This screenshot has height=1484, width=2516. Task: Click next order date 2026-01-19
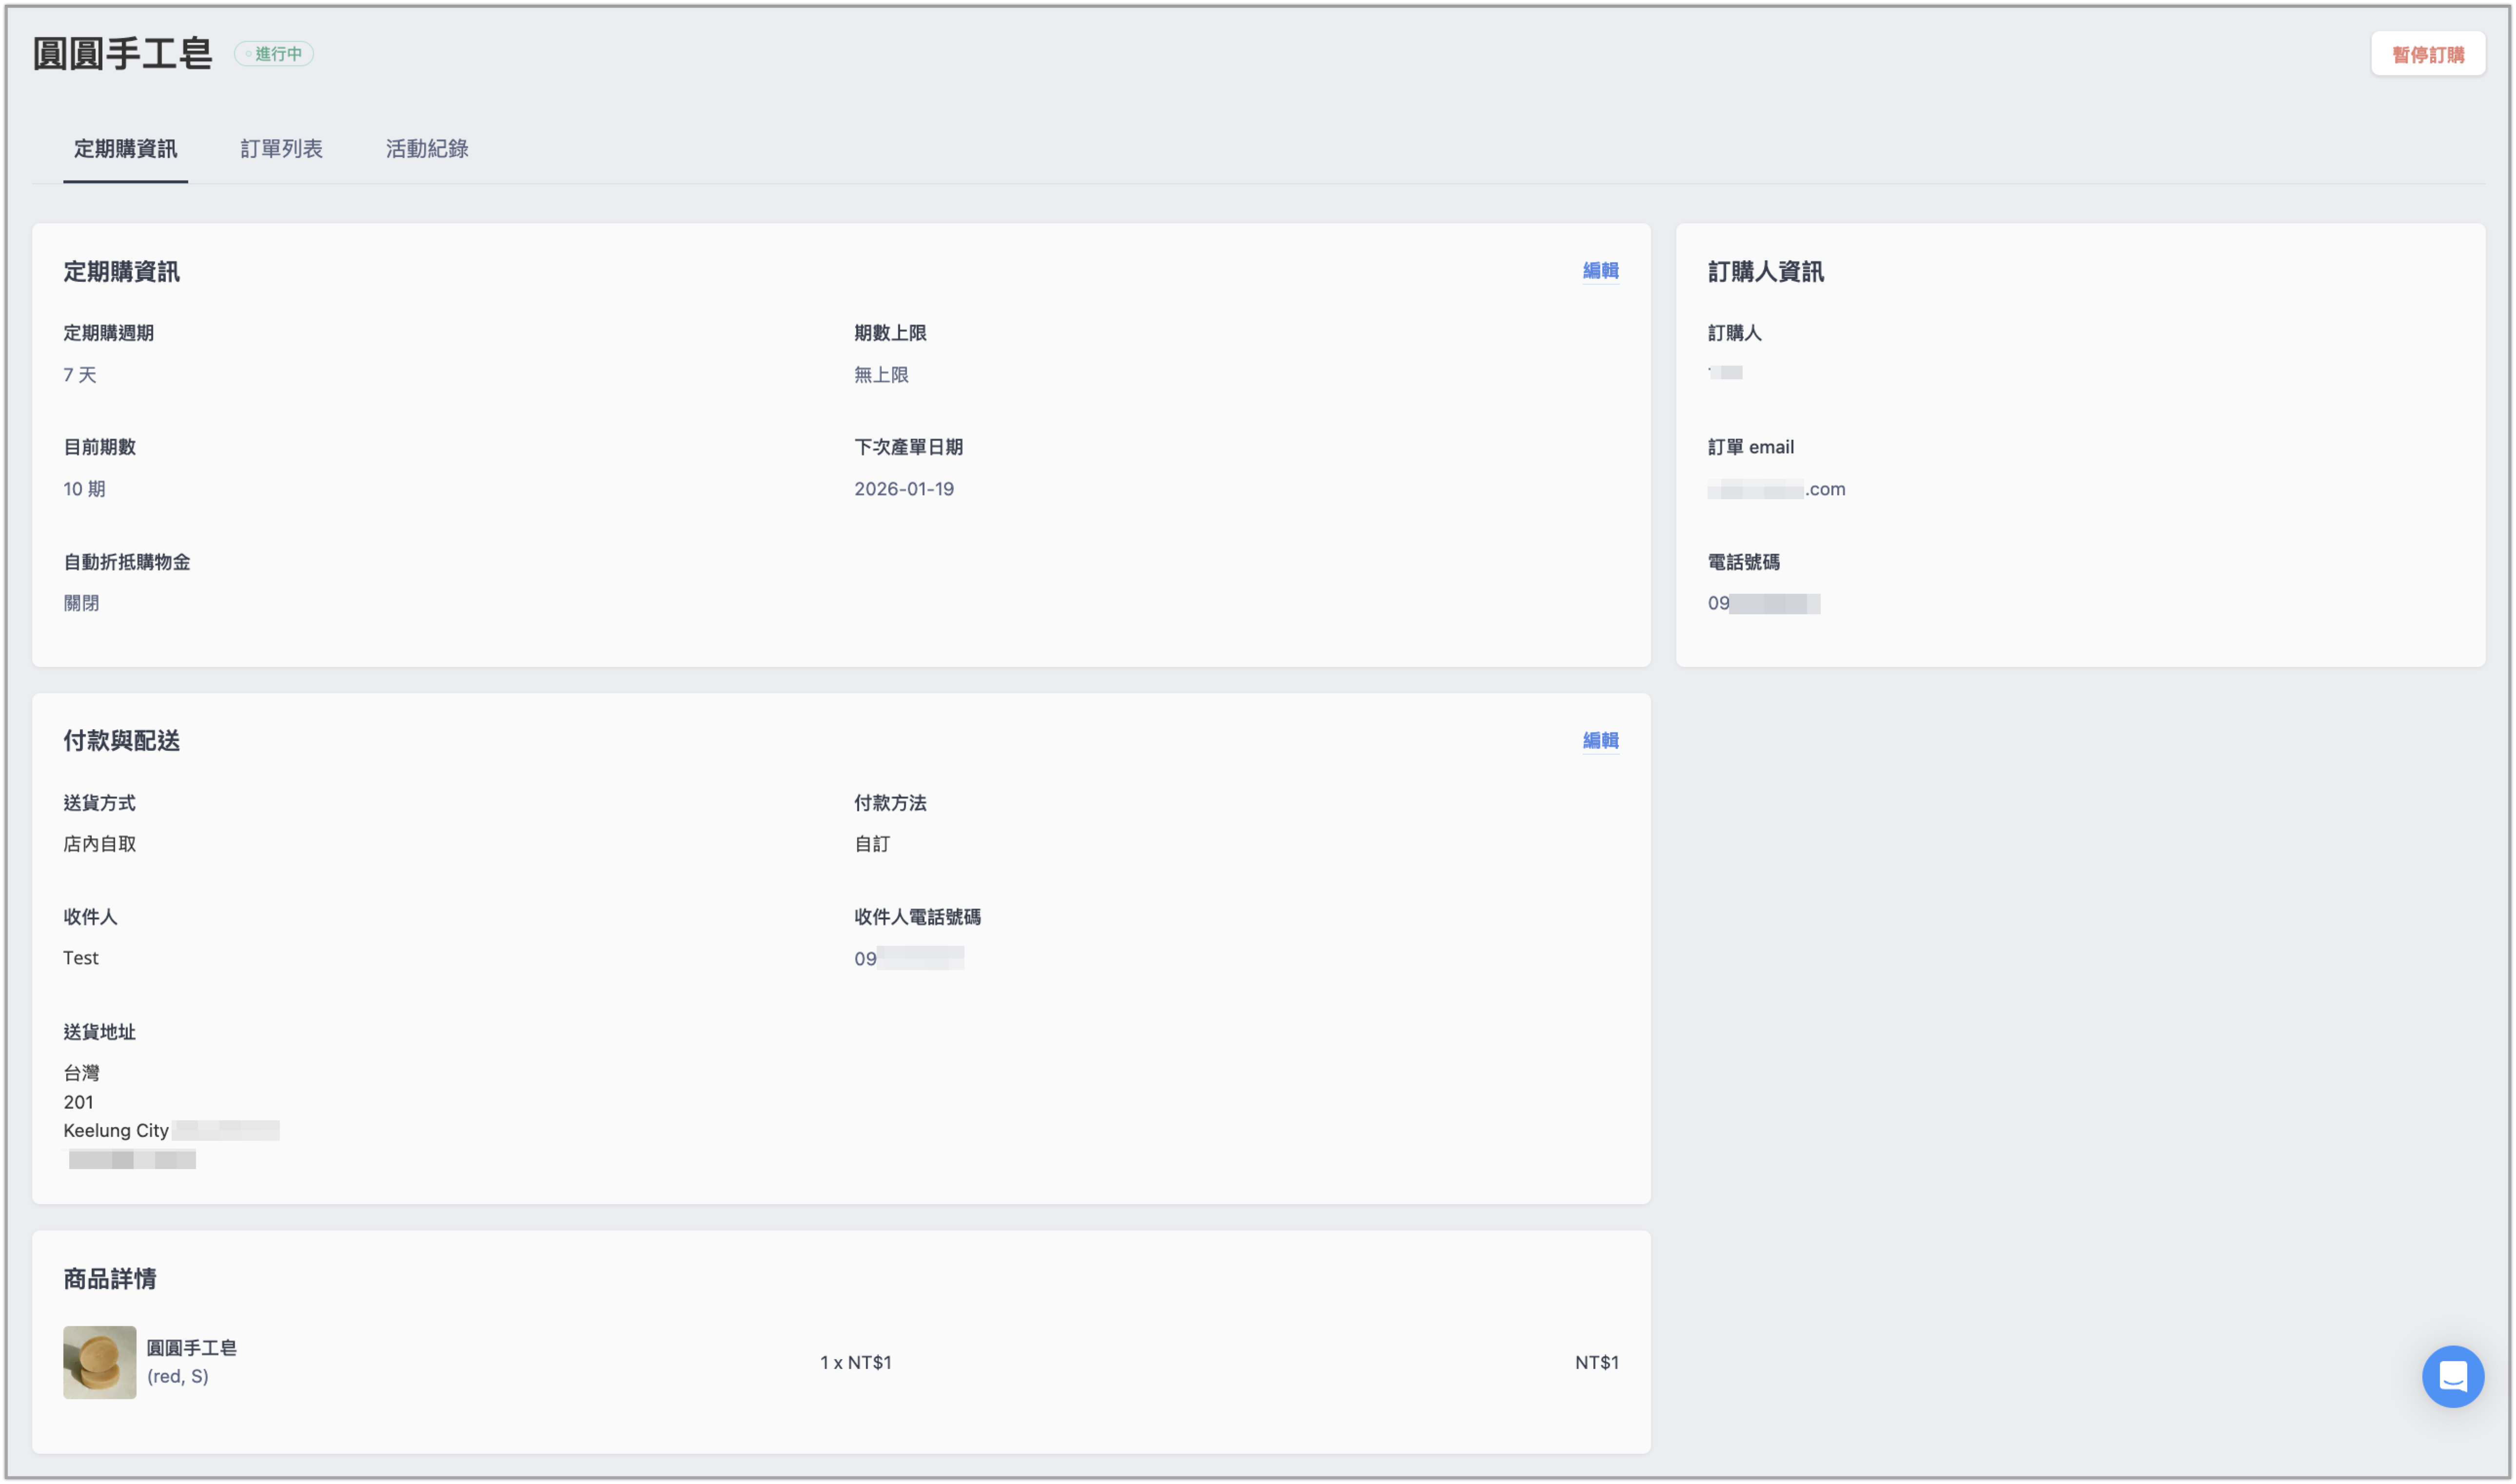coord(904,489)
